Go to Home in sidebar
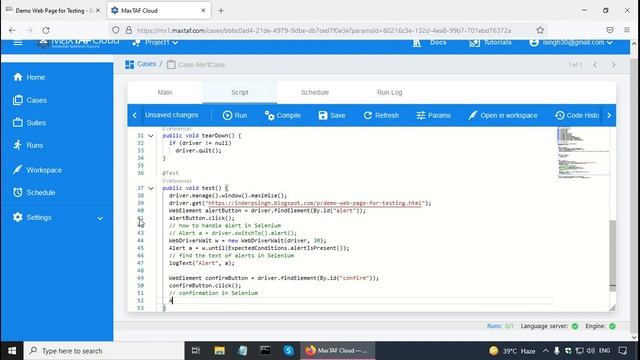Image resolution: width=640 pixels, height=360 pixels. point(29,77)
